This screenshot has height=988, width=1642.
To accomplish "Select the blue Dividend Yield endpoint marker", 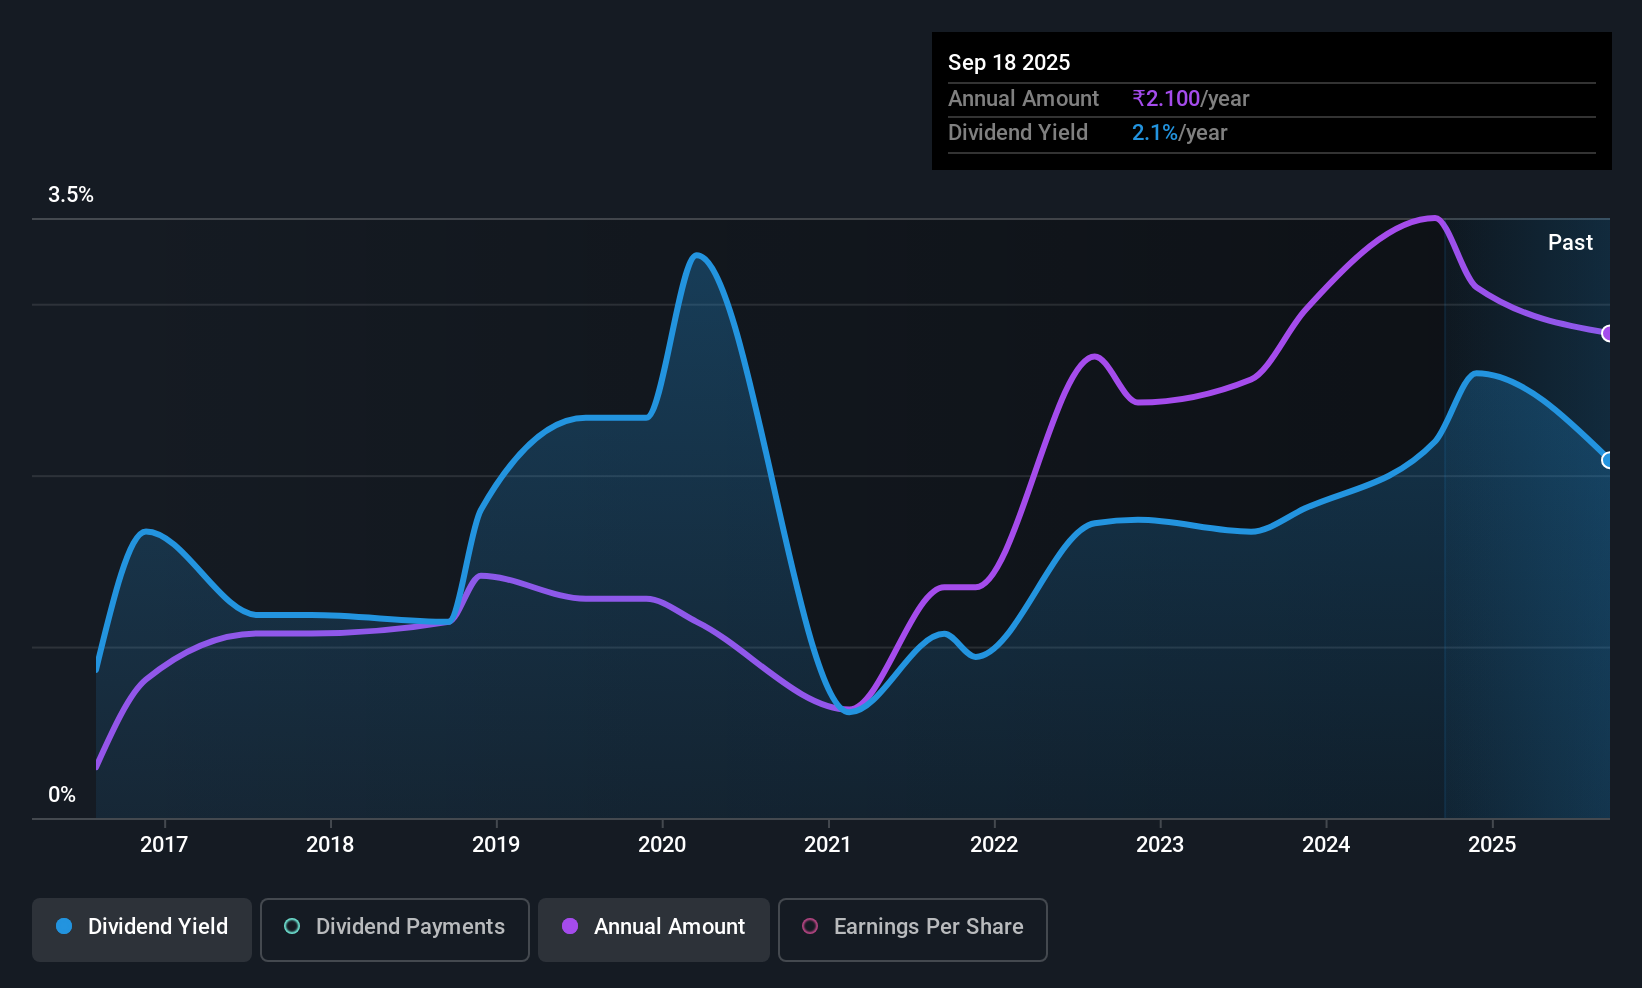I will pyautogui.click(x=1607, y=460).
